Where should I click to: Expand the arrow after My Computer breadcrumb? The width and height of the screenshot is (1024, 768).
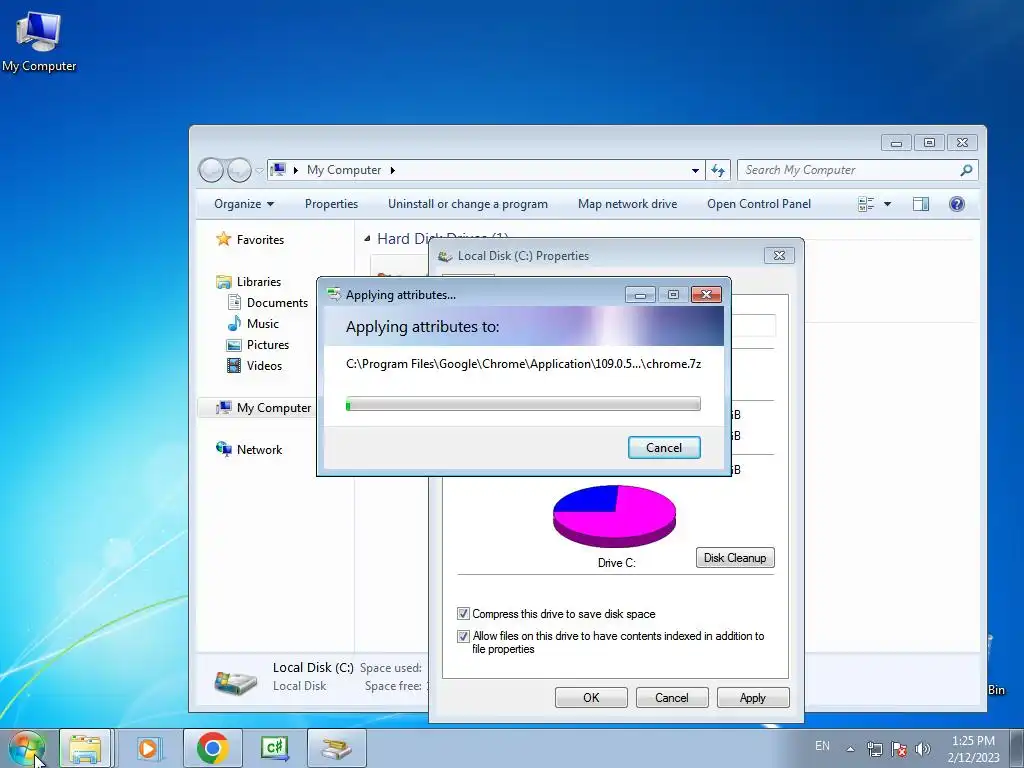tap(392, 170)
